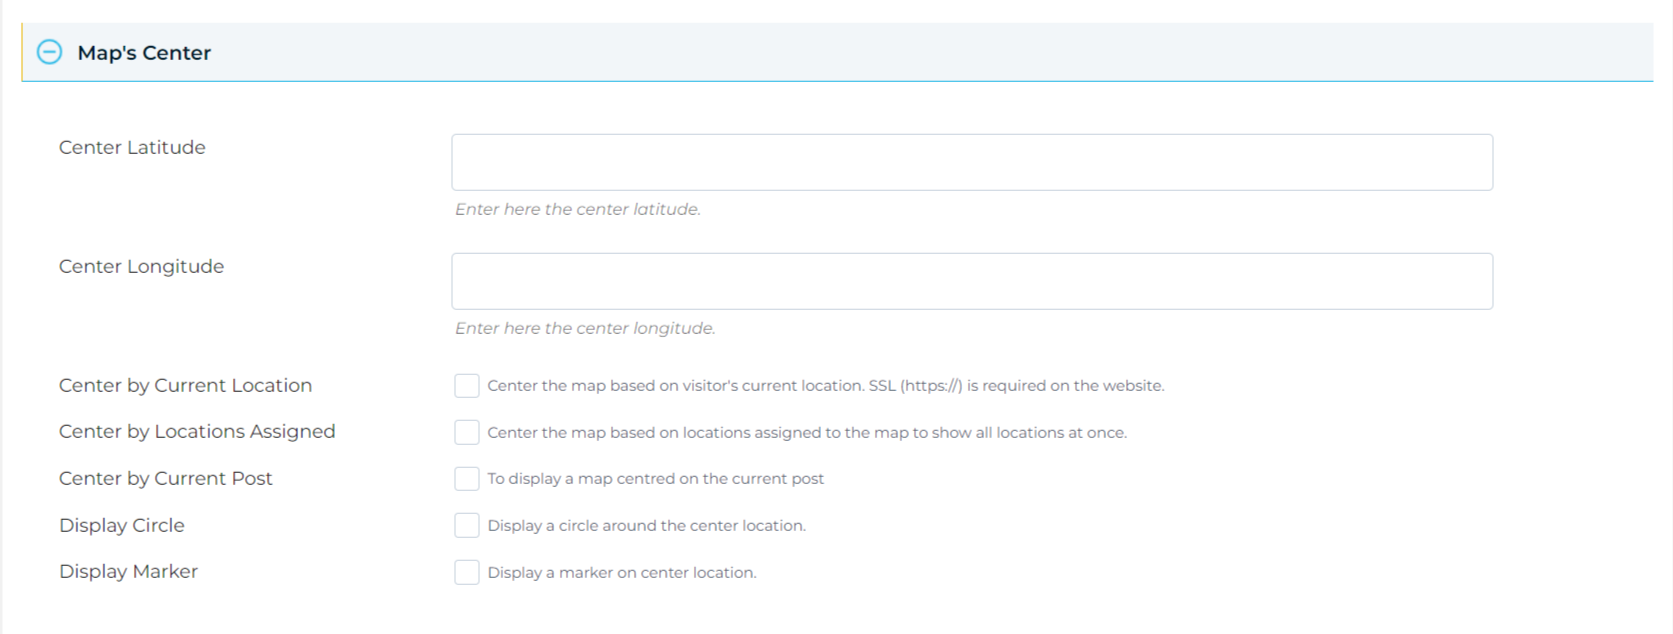
Task: Select the 'Center by Locations Assigned' row label
Action: pyautogui.click(x=197, y=431)
